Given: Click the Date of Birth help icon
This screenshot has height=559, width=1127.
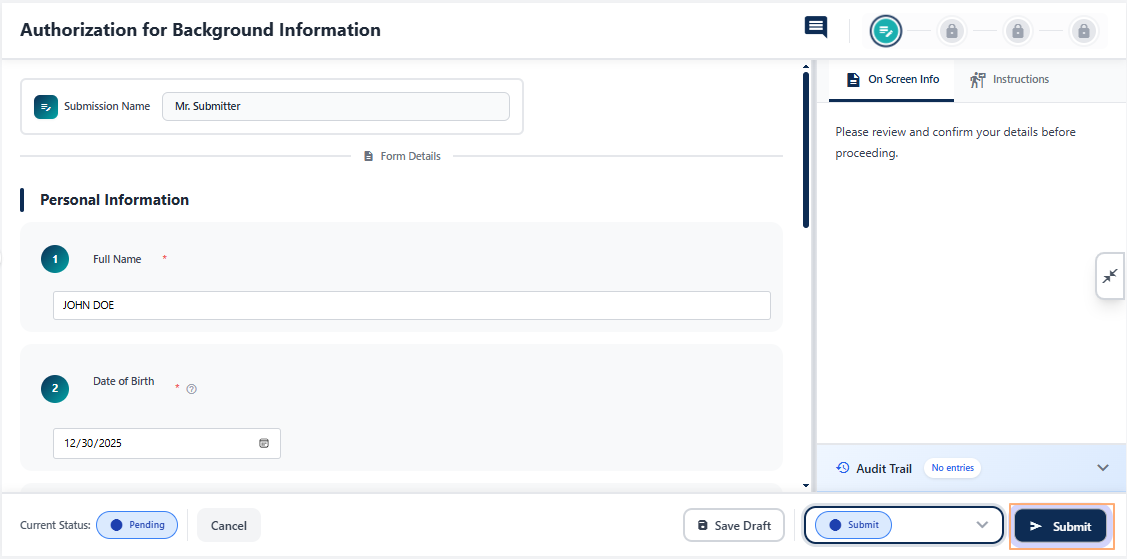Looking at the screenshot, I should pyautogui.click(x=191, y=389).
